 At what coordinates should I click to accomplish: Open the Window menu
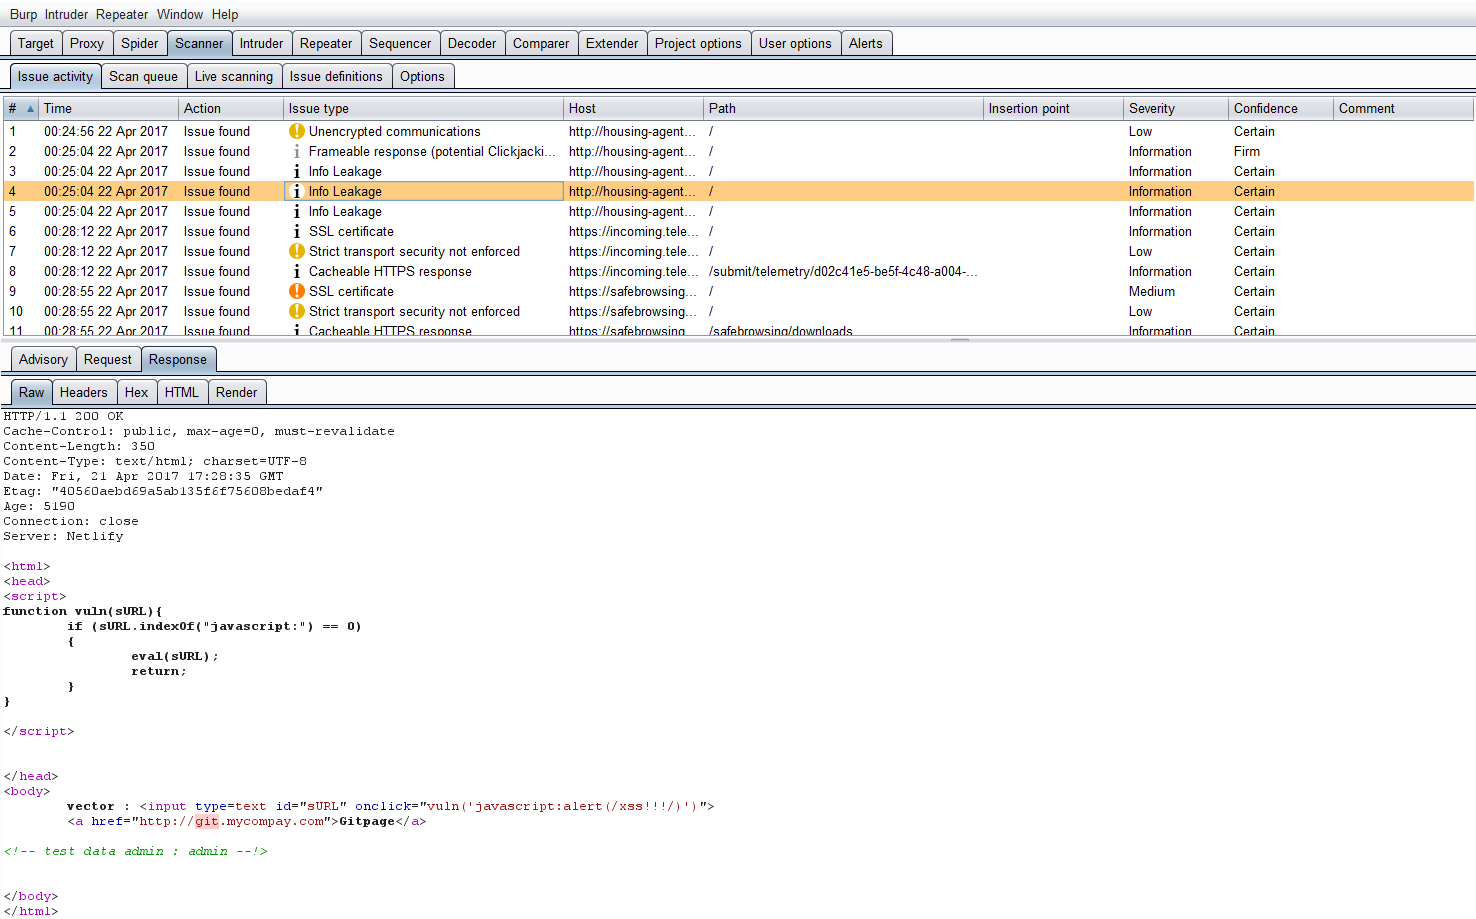click(180, 14)
